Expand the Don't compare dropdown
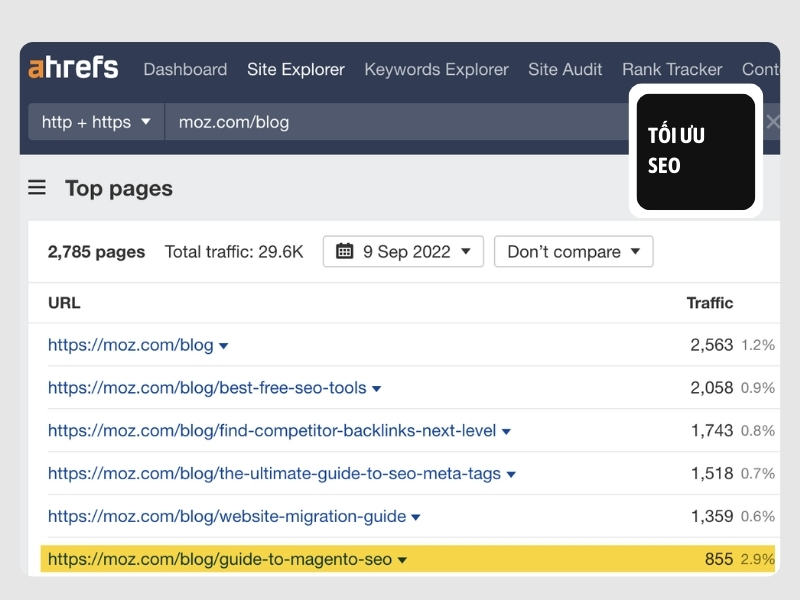Viewport: 800px width, 600px height. (573, 251)
